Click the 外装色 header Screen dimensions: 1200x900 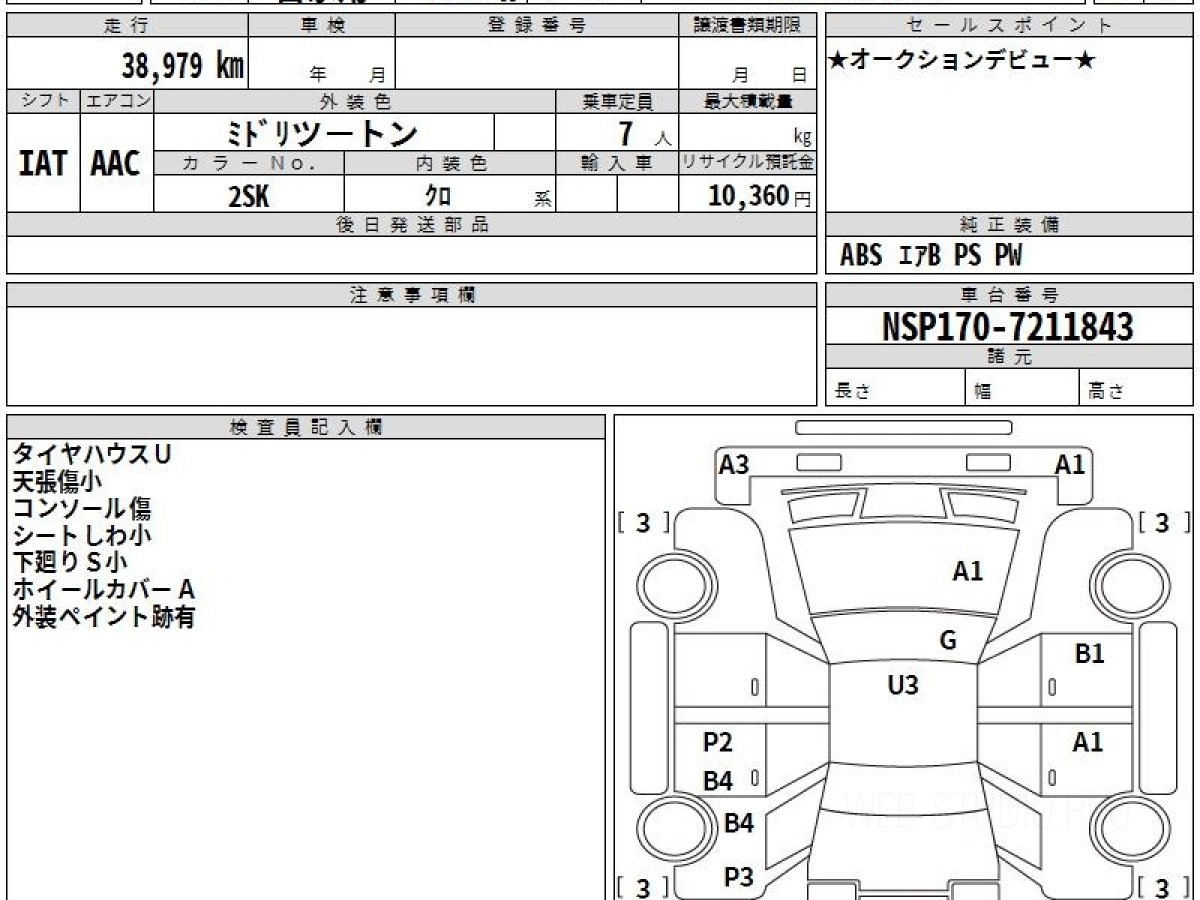355,101
